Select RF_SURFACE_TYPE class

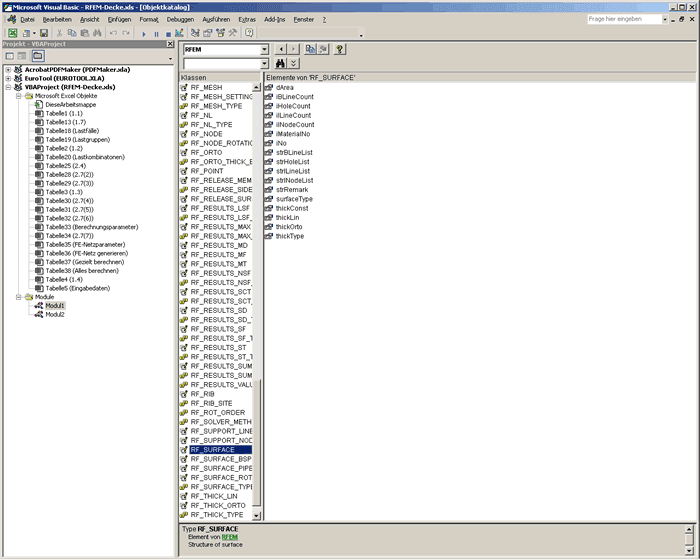[x=221, y=487]
